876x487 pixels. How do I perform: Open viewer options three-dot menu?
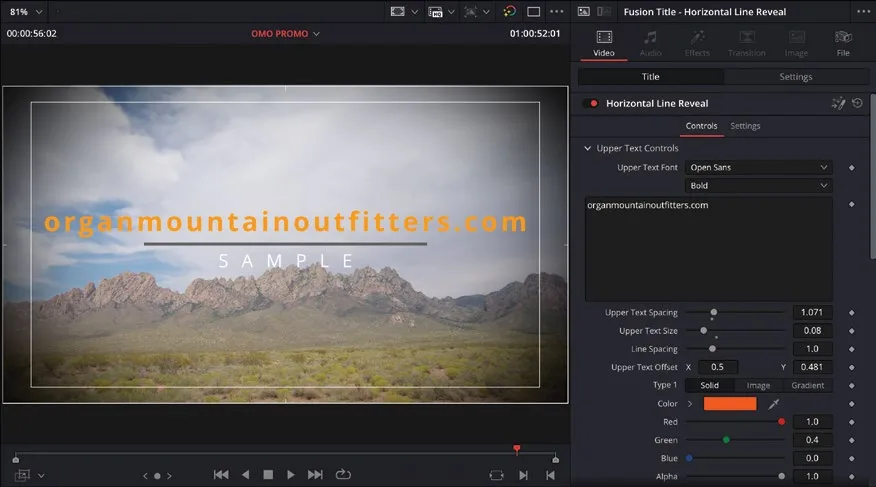pyautogui.click(x=556, y=12)
